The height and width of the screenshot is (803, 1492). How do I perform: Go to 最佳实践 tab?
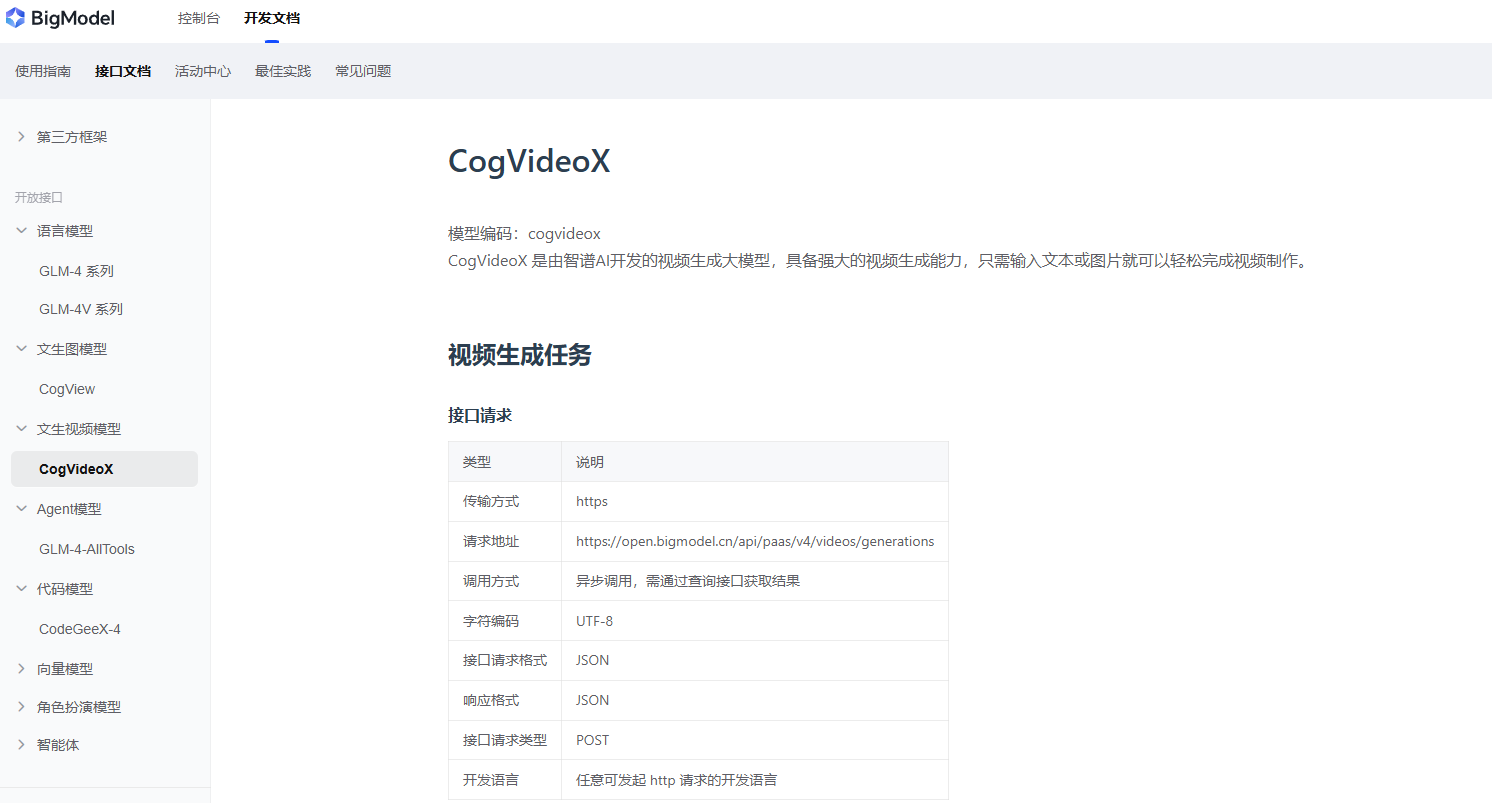pos(283,71)
